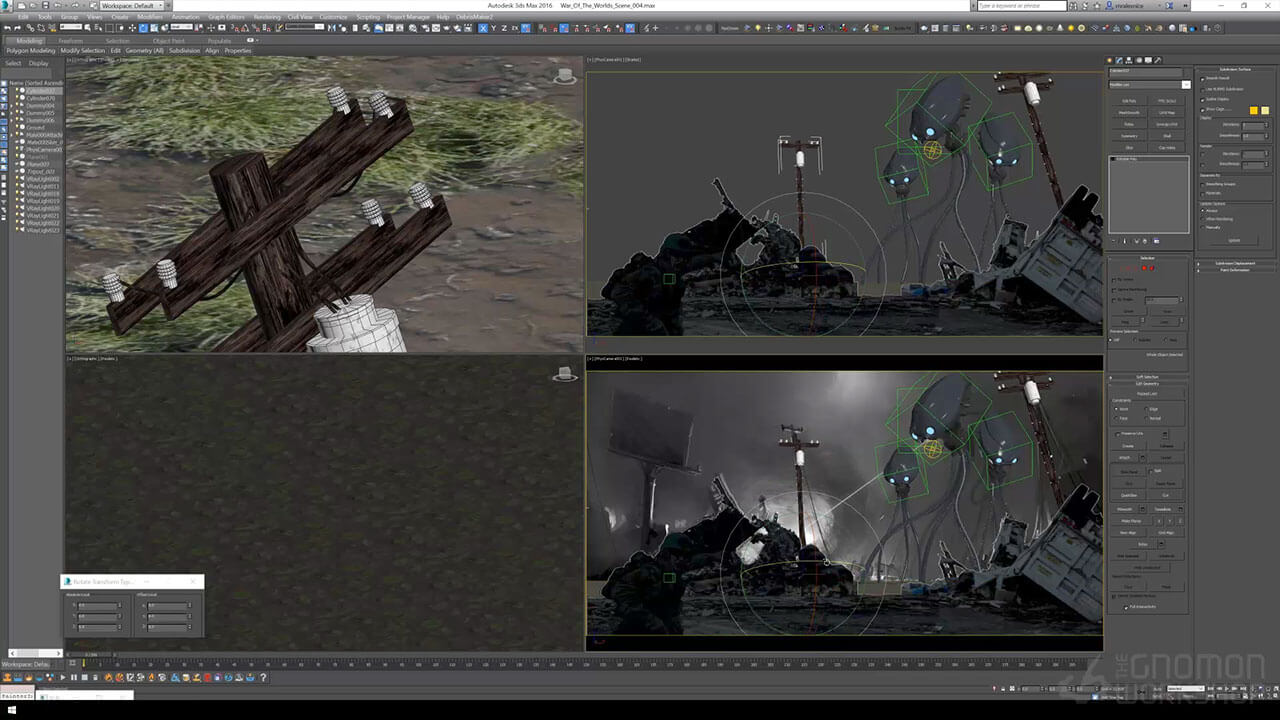Click the ViewCube in top-left viewport
1280x720 pixels.
565,76
